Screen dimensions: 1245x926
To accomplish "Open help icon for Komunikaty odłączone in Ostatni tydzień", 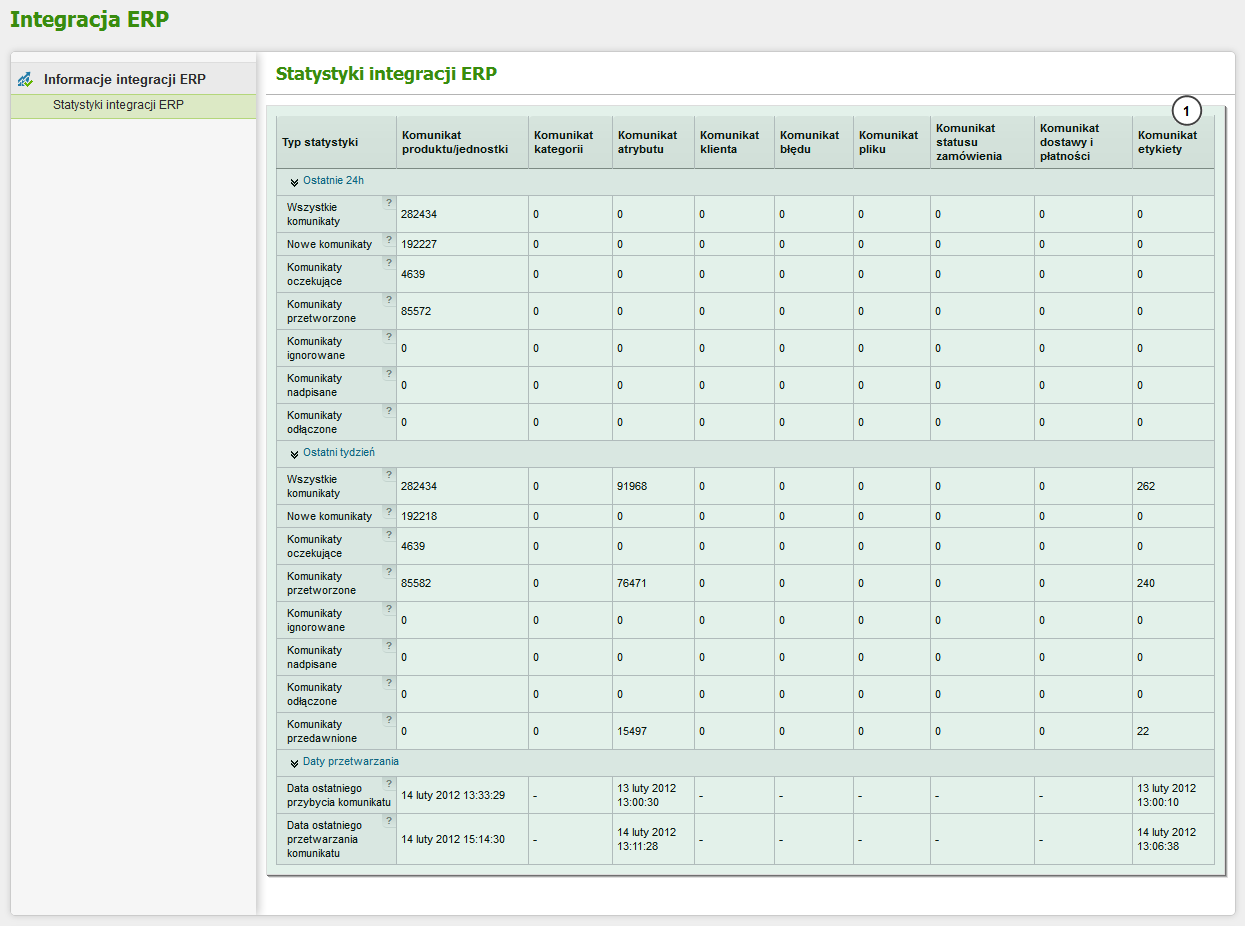I will (389, 682).
